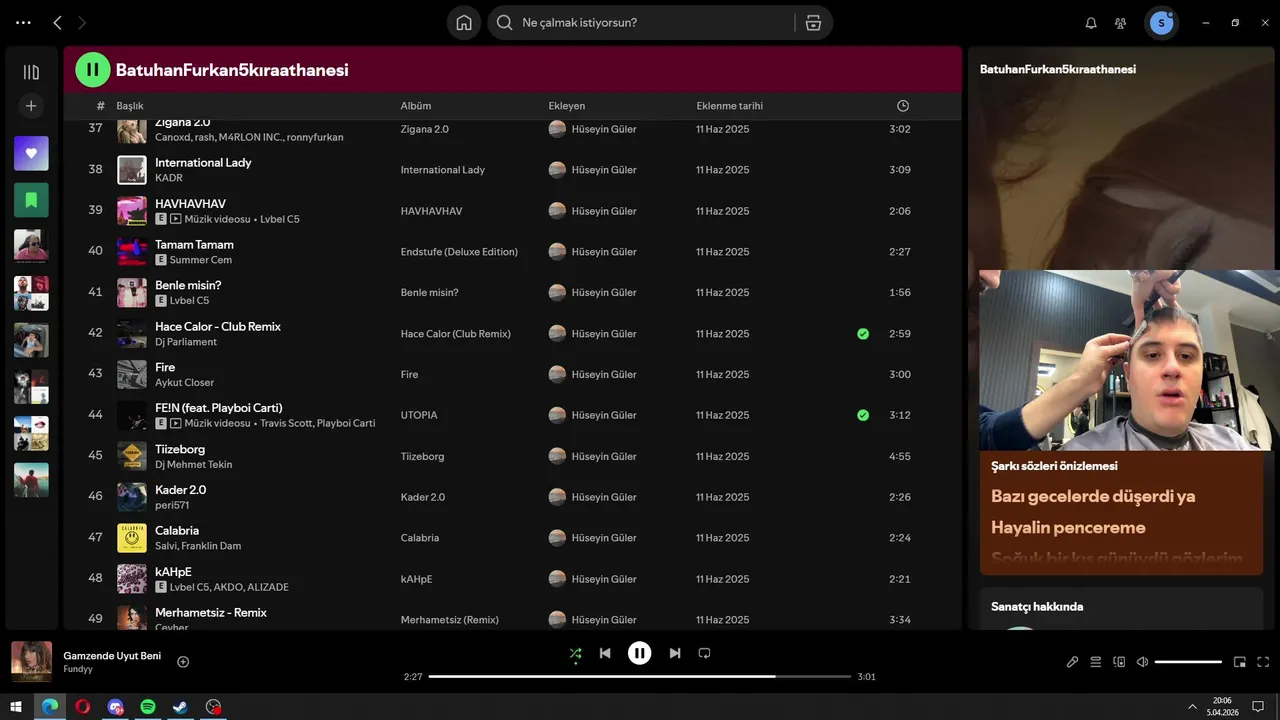Viewport: 1280px width, 720px height.
Task: Expand system tray hidden icons chevron
Action: click(1192, 707)
